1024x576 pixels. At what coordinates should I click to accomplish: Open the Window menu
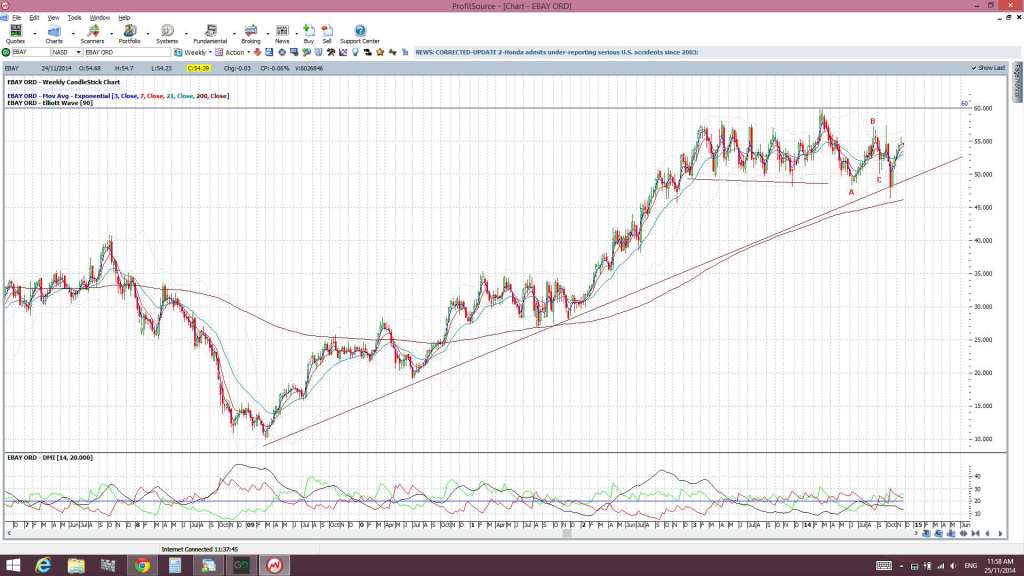pyautogui.click(x=99, y=18)
